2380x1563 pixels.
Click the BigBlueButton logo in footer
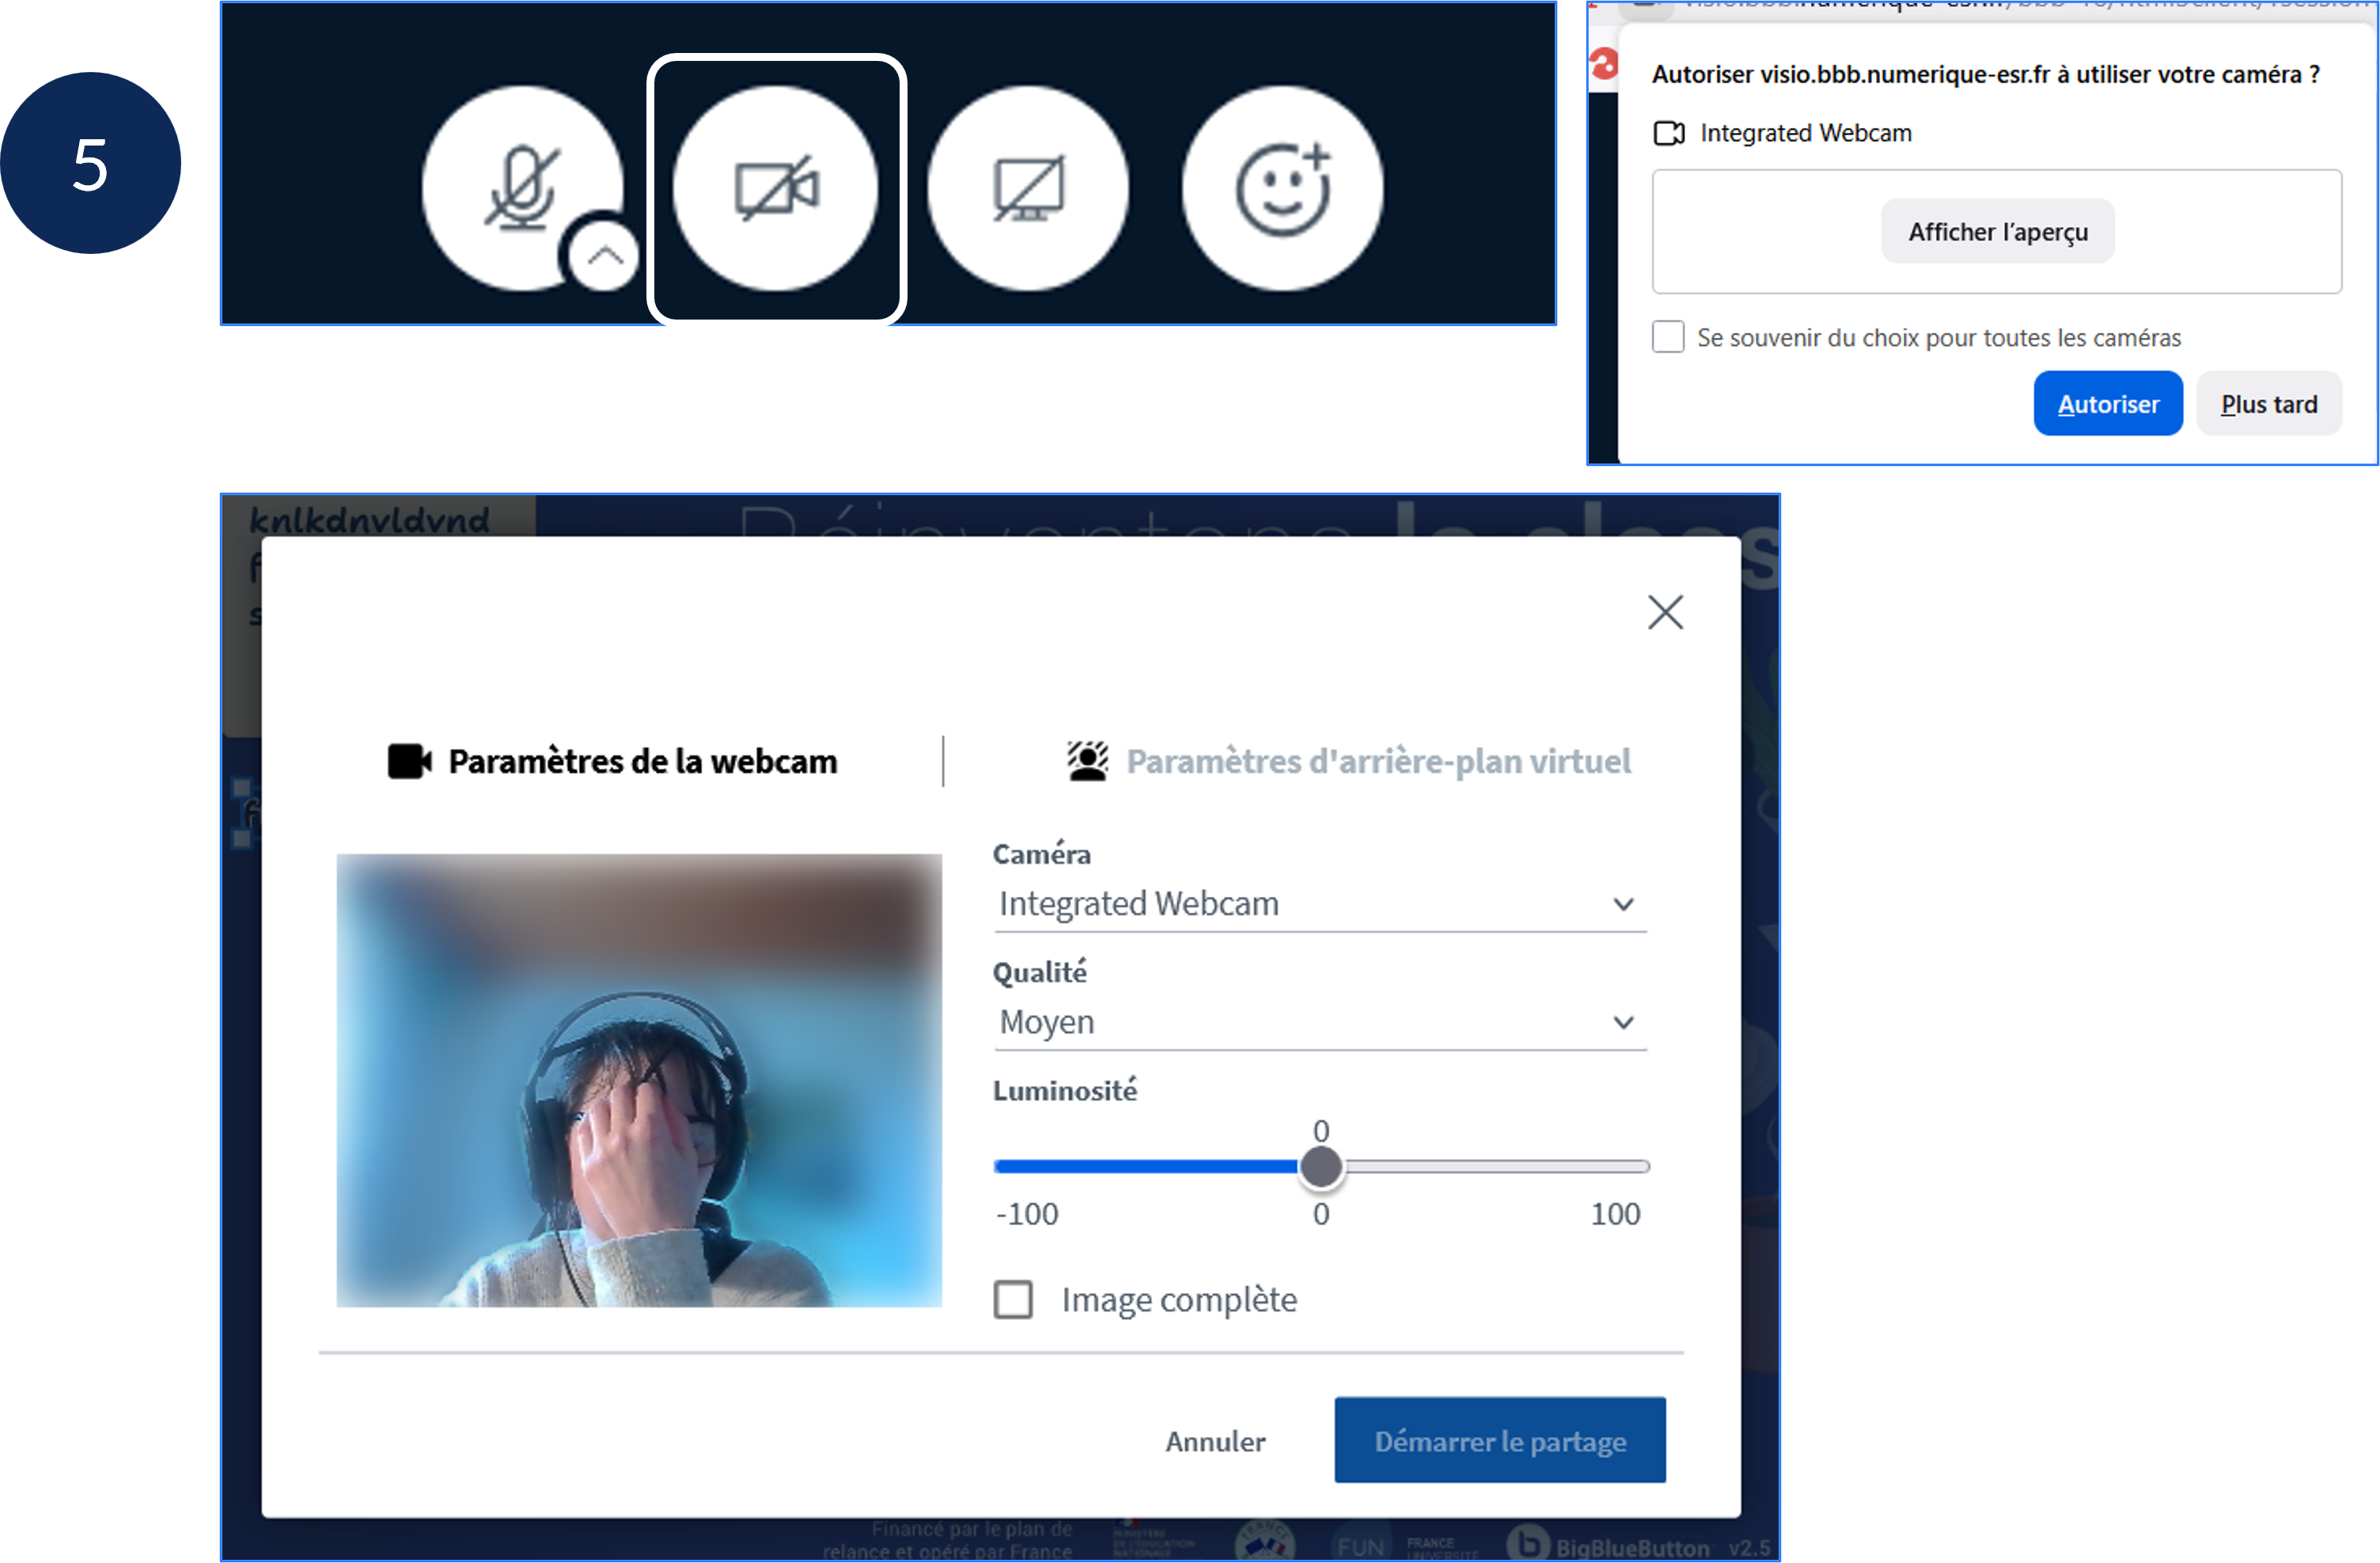[1528, 1543]
